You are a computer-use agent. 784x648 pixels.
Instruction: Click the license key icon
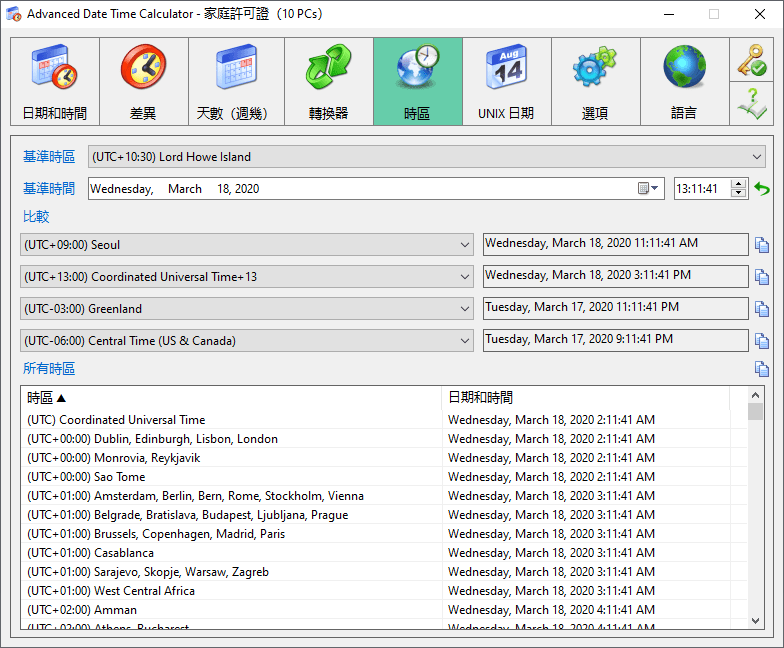(x=752, y=60)
